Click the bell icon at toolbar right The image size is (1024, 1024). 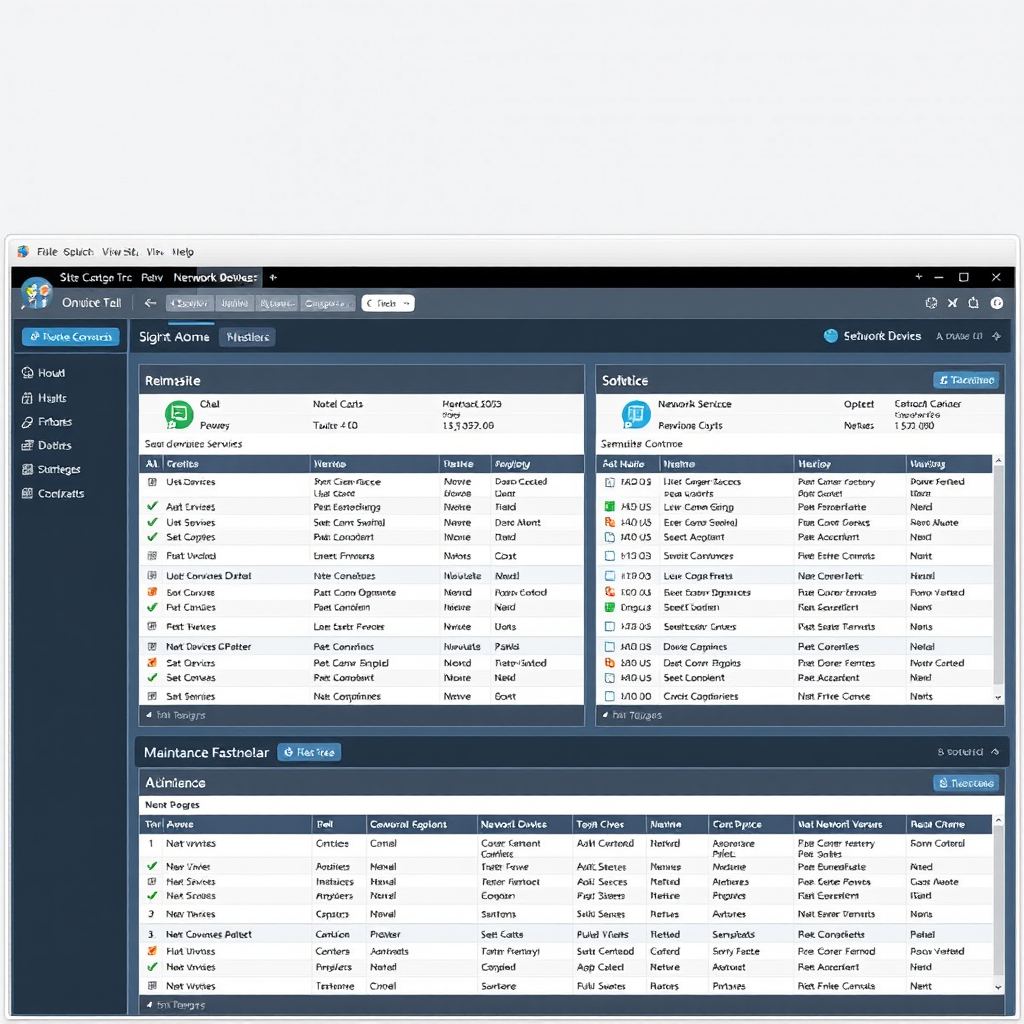pyautogui.click(x=974, y=303)
